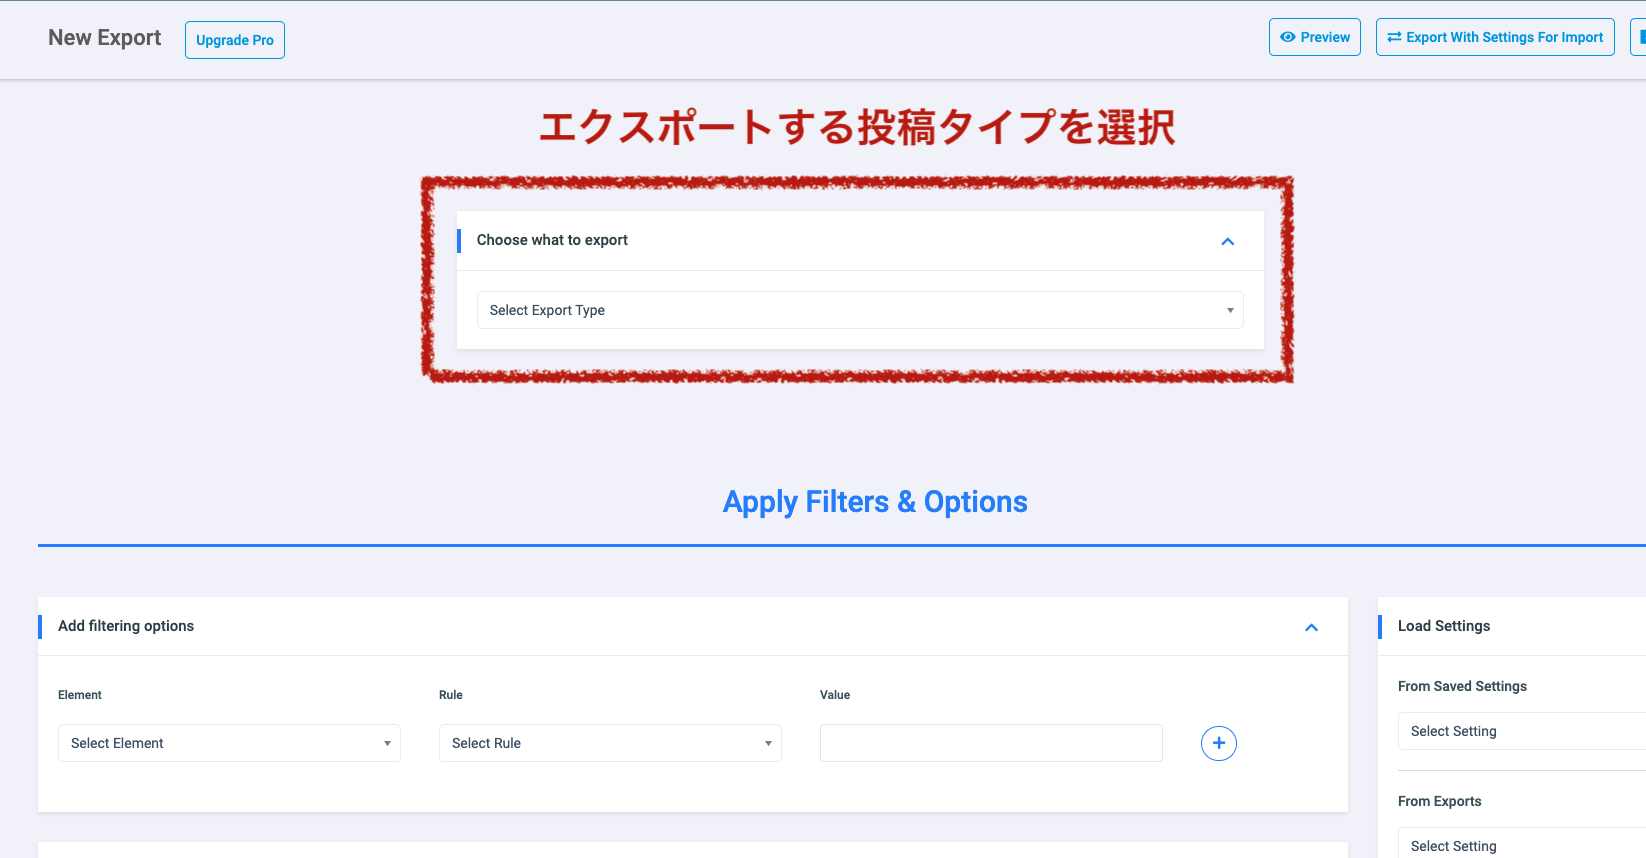Open the Select Rule dropdown
Viewport: 1646px width, 858px height.
610,743
